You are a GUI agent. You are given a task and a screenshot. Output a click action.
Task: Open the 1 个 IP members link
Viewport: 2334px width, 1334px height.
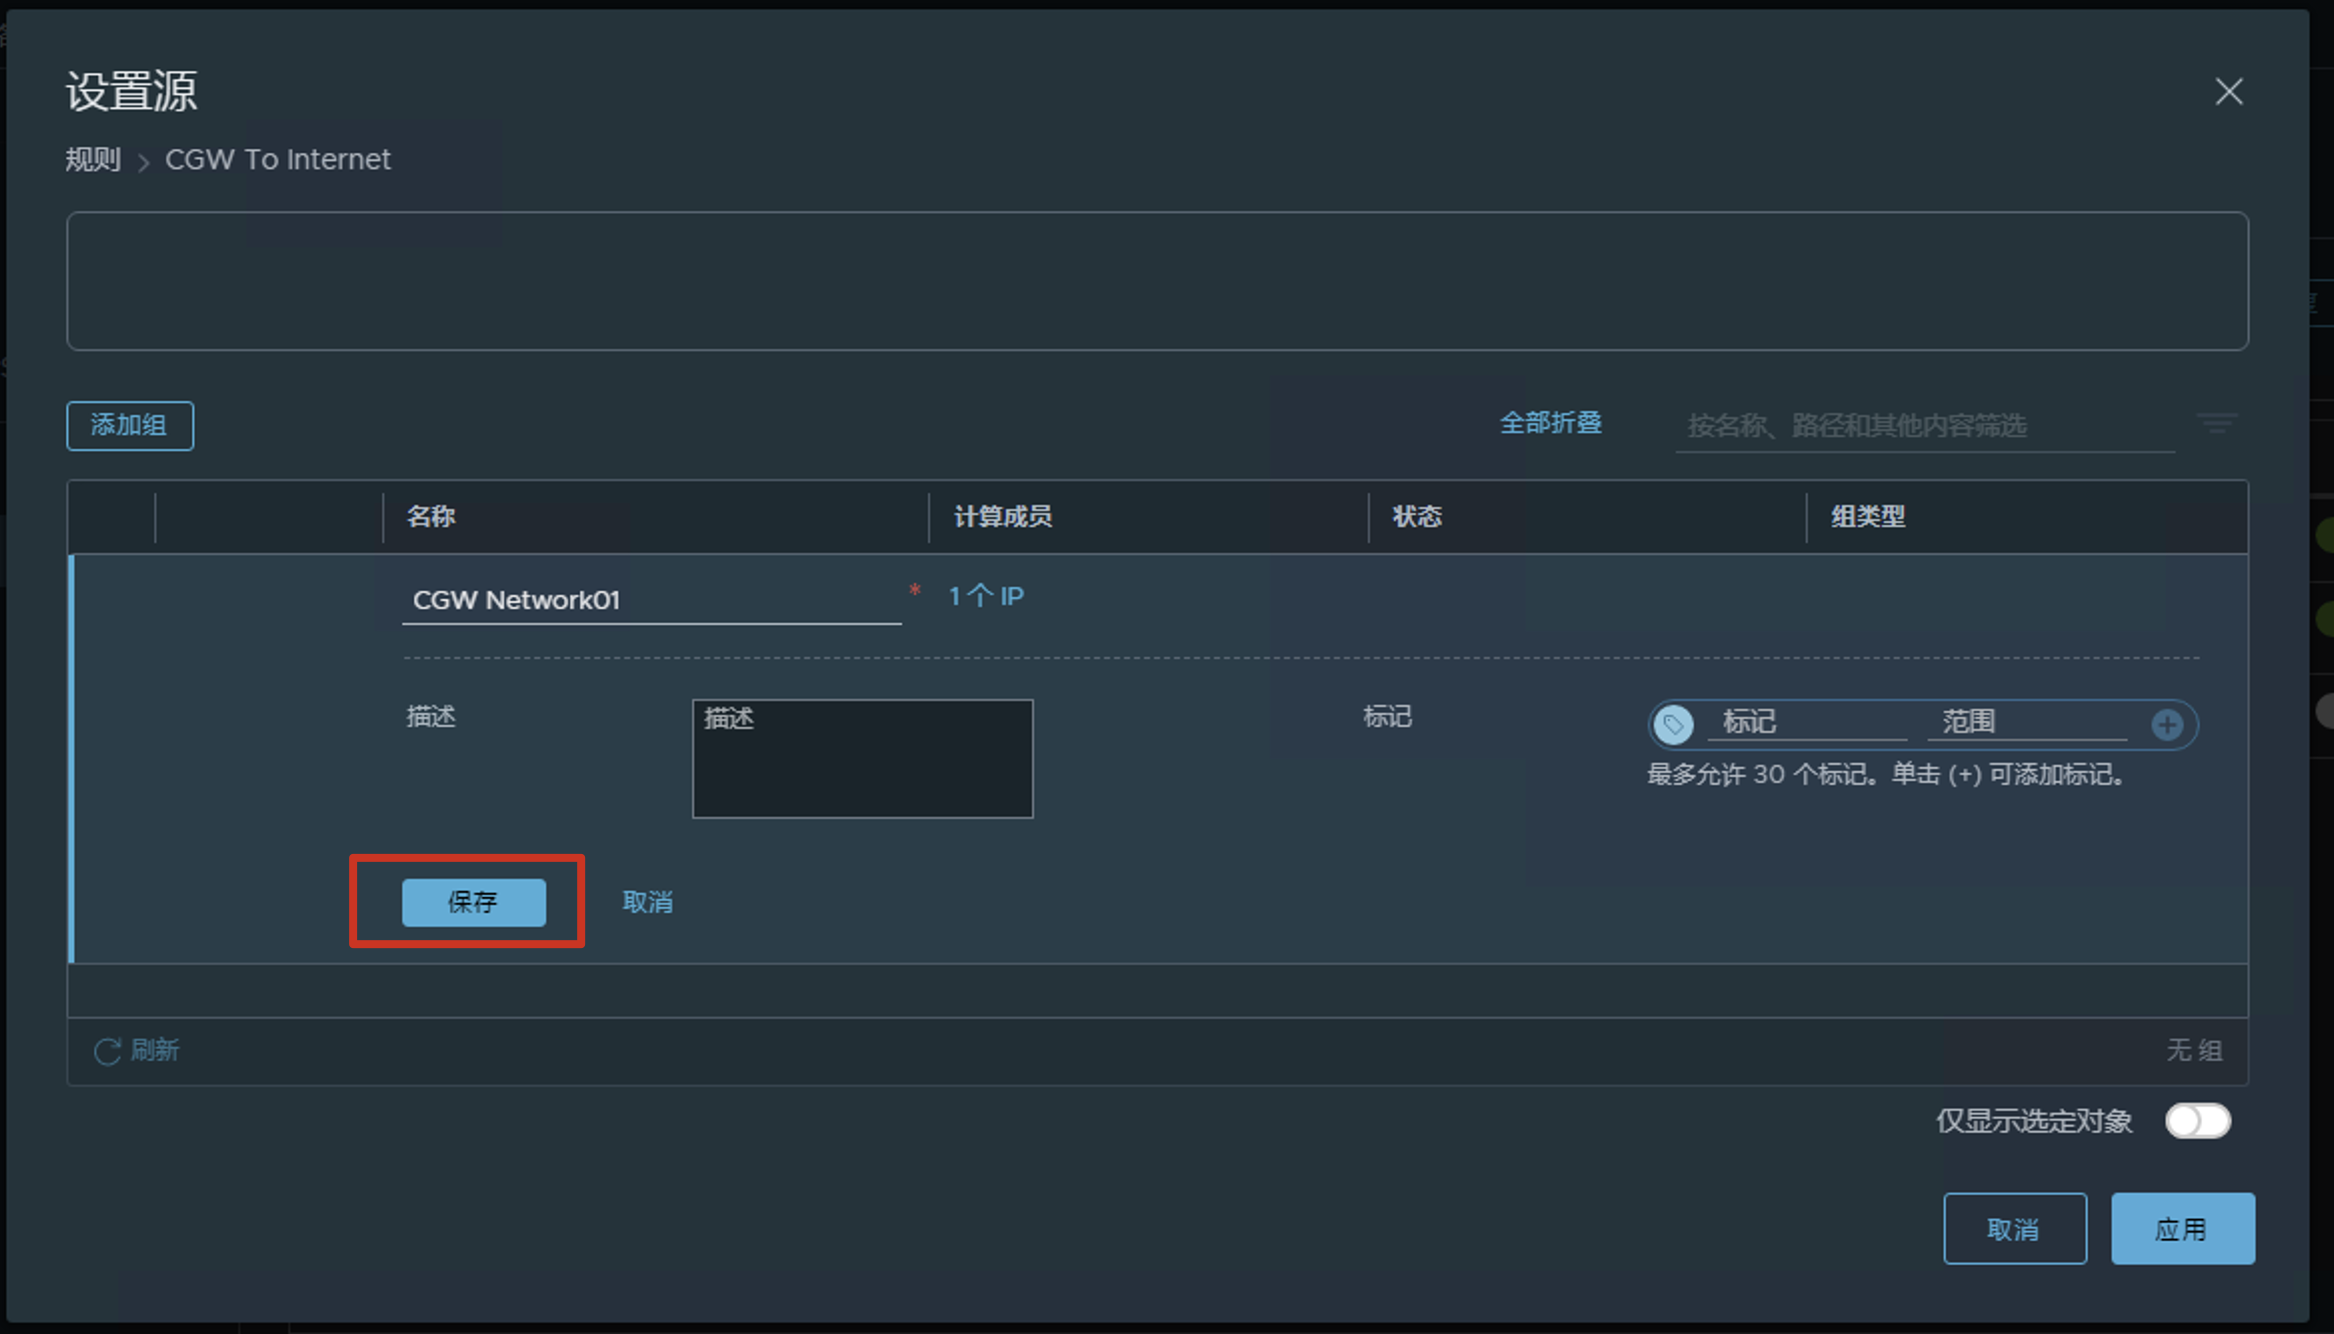[x=986, y=596]
